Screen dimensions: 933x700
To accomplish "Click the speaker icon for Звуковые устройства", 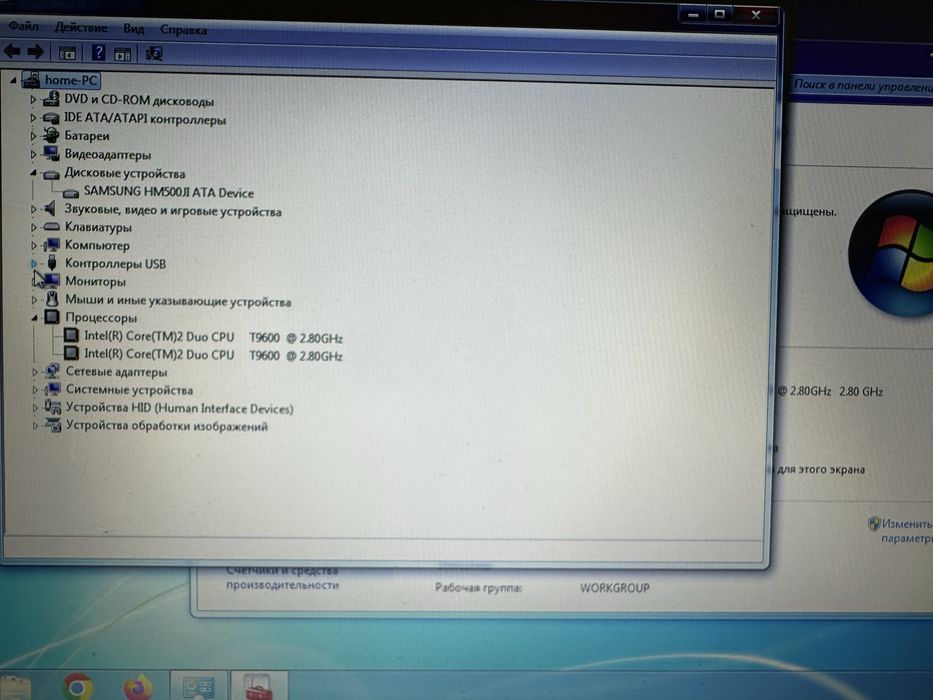I will (51, 208).
